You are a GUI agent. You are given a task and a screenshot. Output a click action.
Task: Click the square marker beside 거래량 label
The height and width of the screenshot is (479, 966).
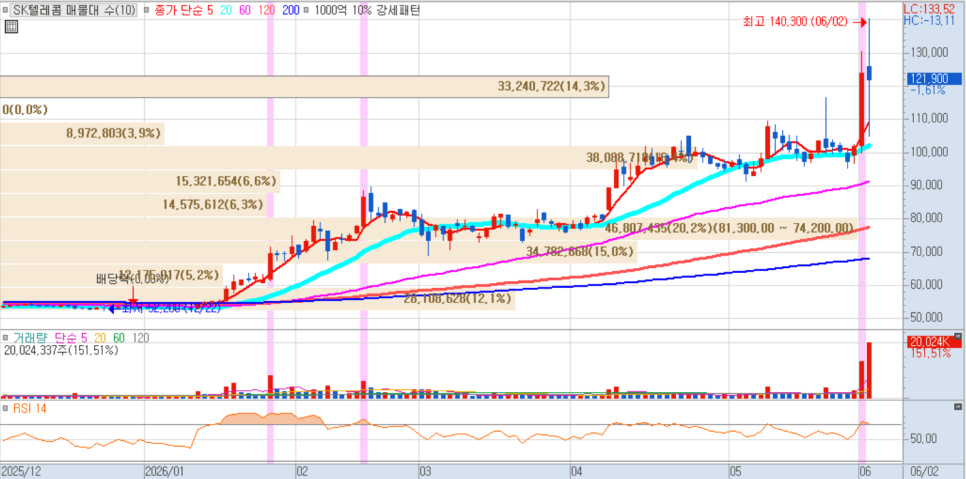tap(5, 338)
